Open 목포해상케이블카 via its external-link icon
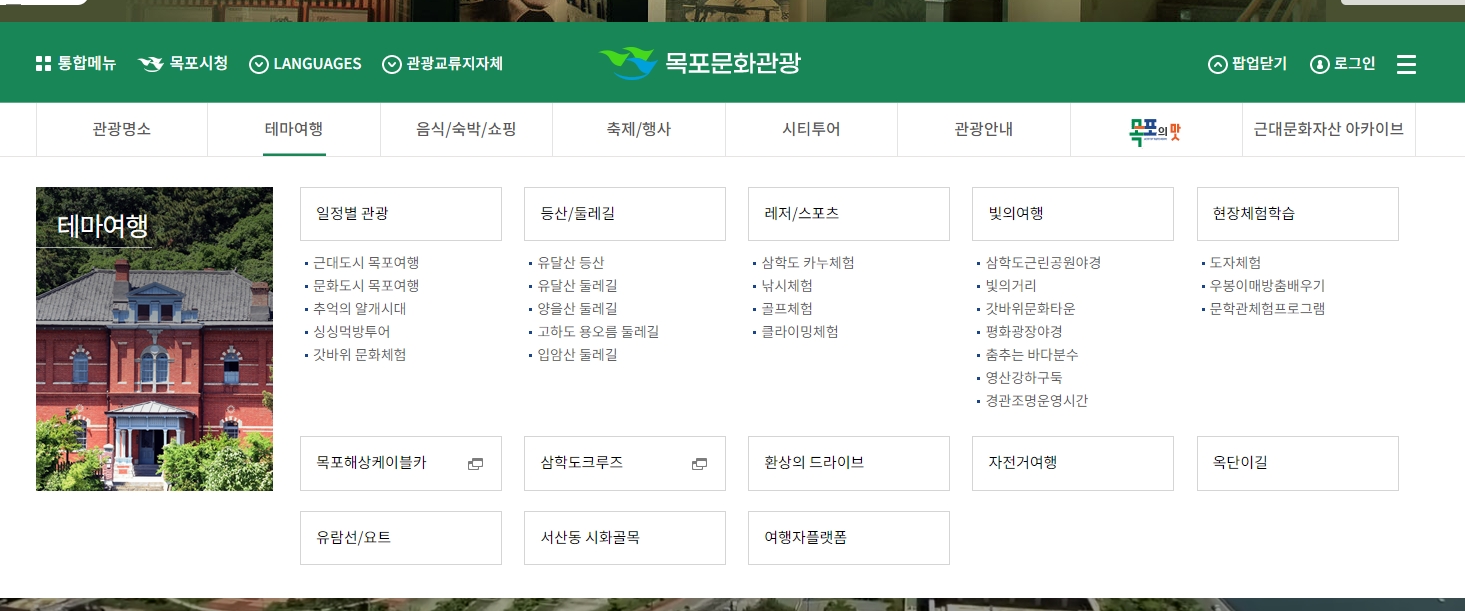This screenshot has height=611, width=1465. coord(474,464)
